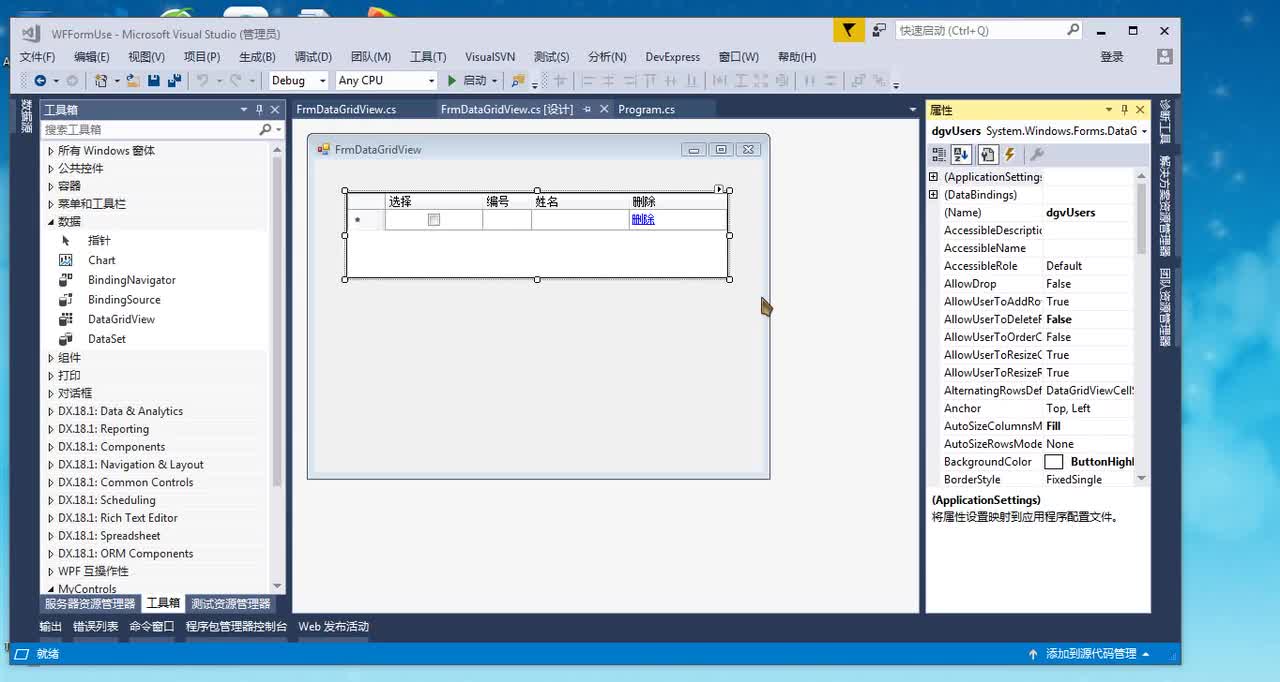Switch Properties to categorized view

pyautogui.click(x=939, y=154)
